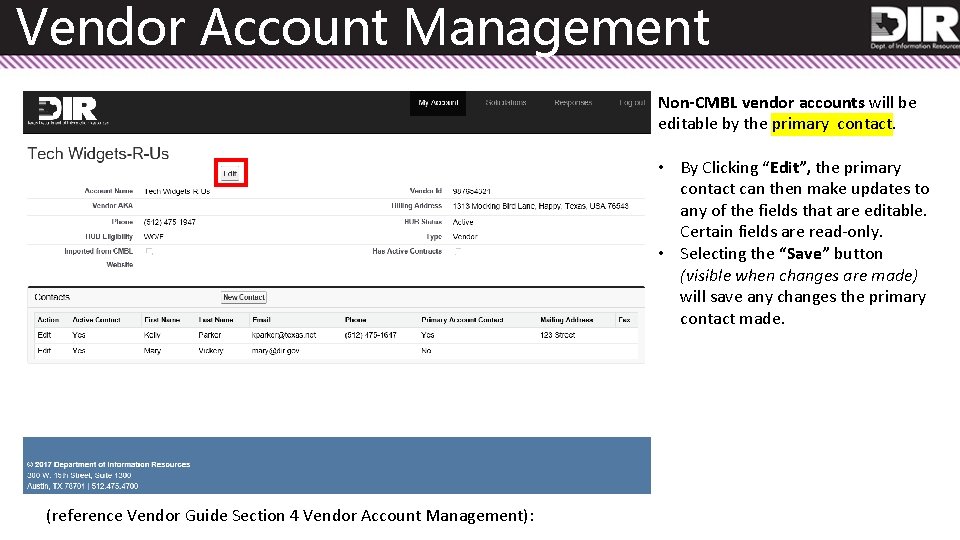Click the mary@dir.gov email cell

point(276,351)
